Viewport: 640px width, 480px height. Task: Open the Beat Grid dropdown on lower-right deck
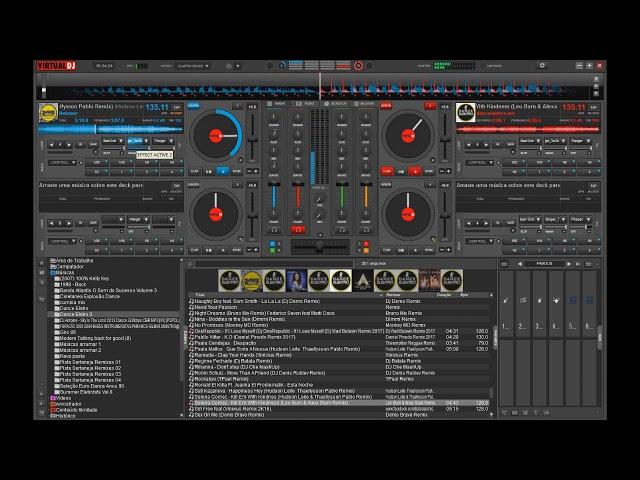click(530, 220)
